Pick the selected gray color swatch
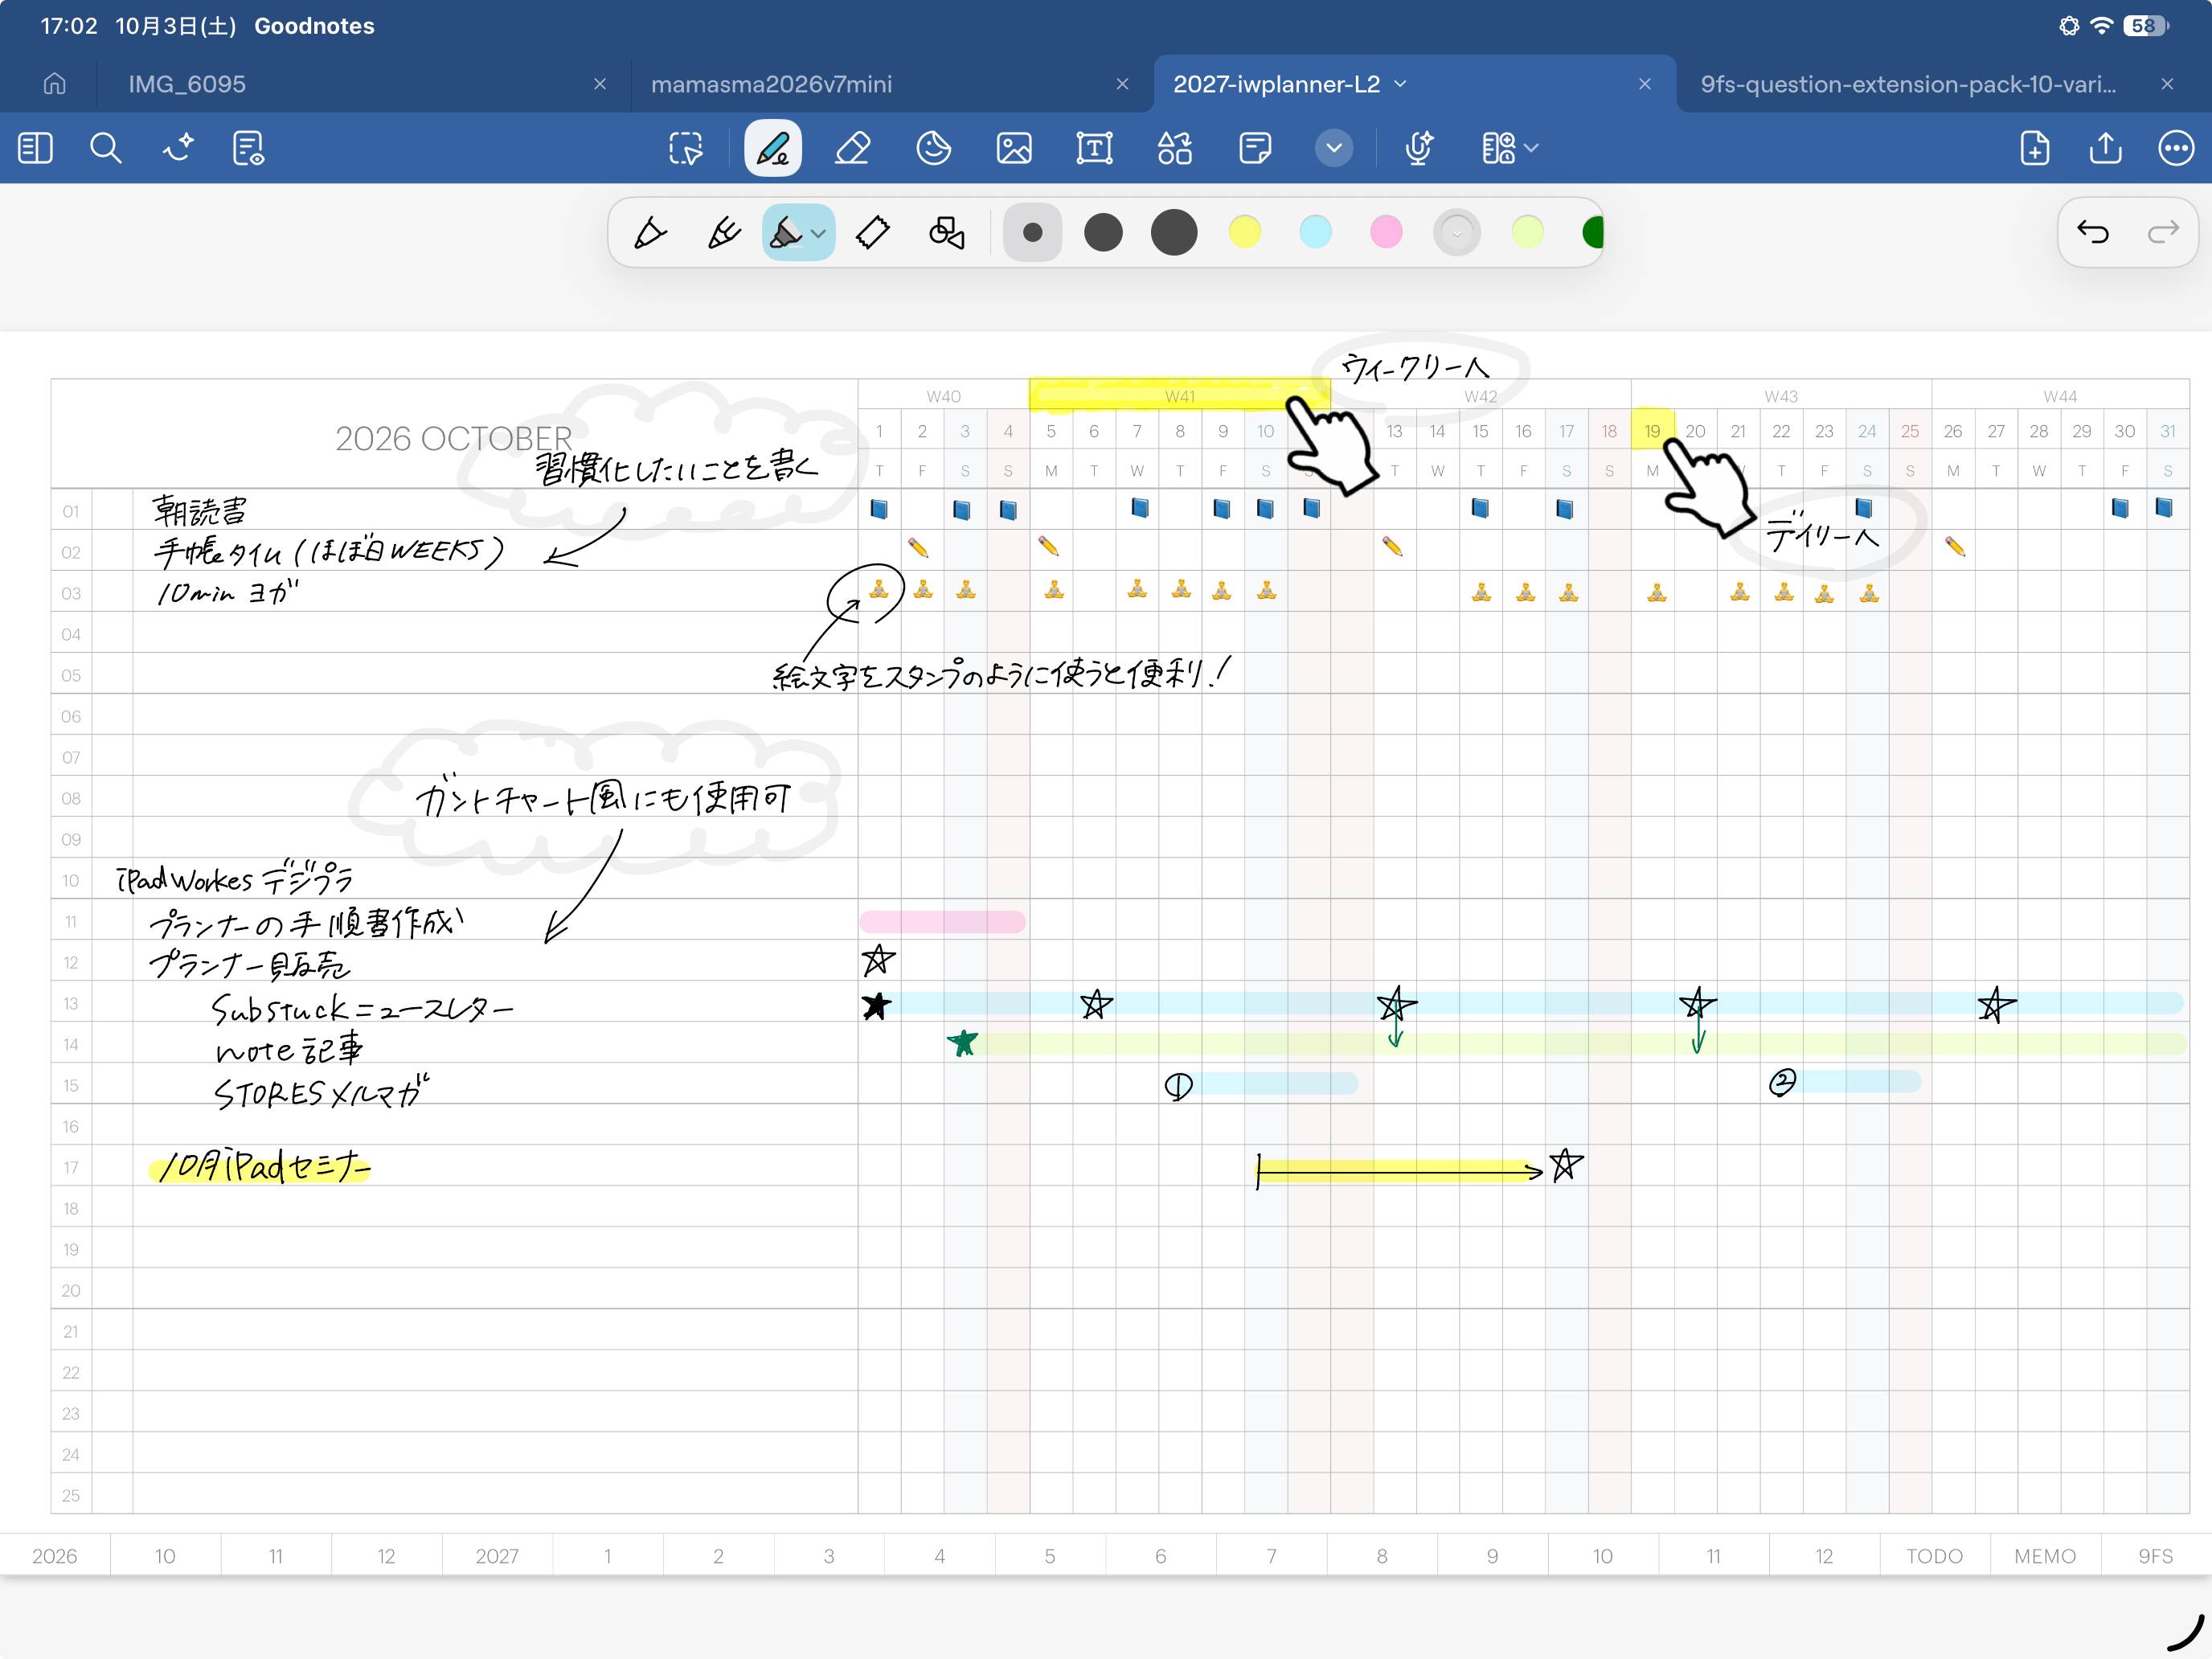 (1457, 233)
